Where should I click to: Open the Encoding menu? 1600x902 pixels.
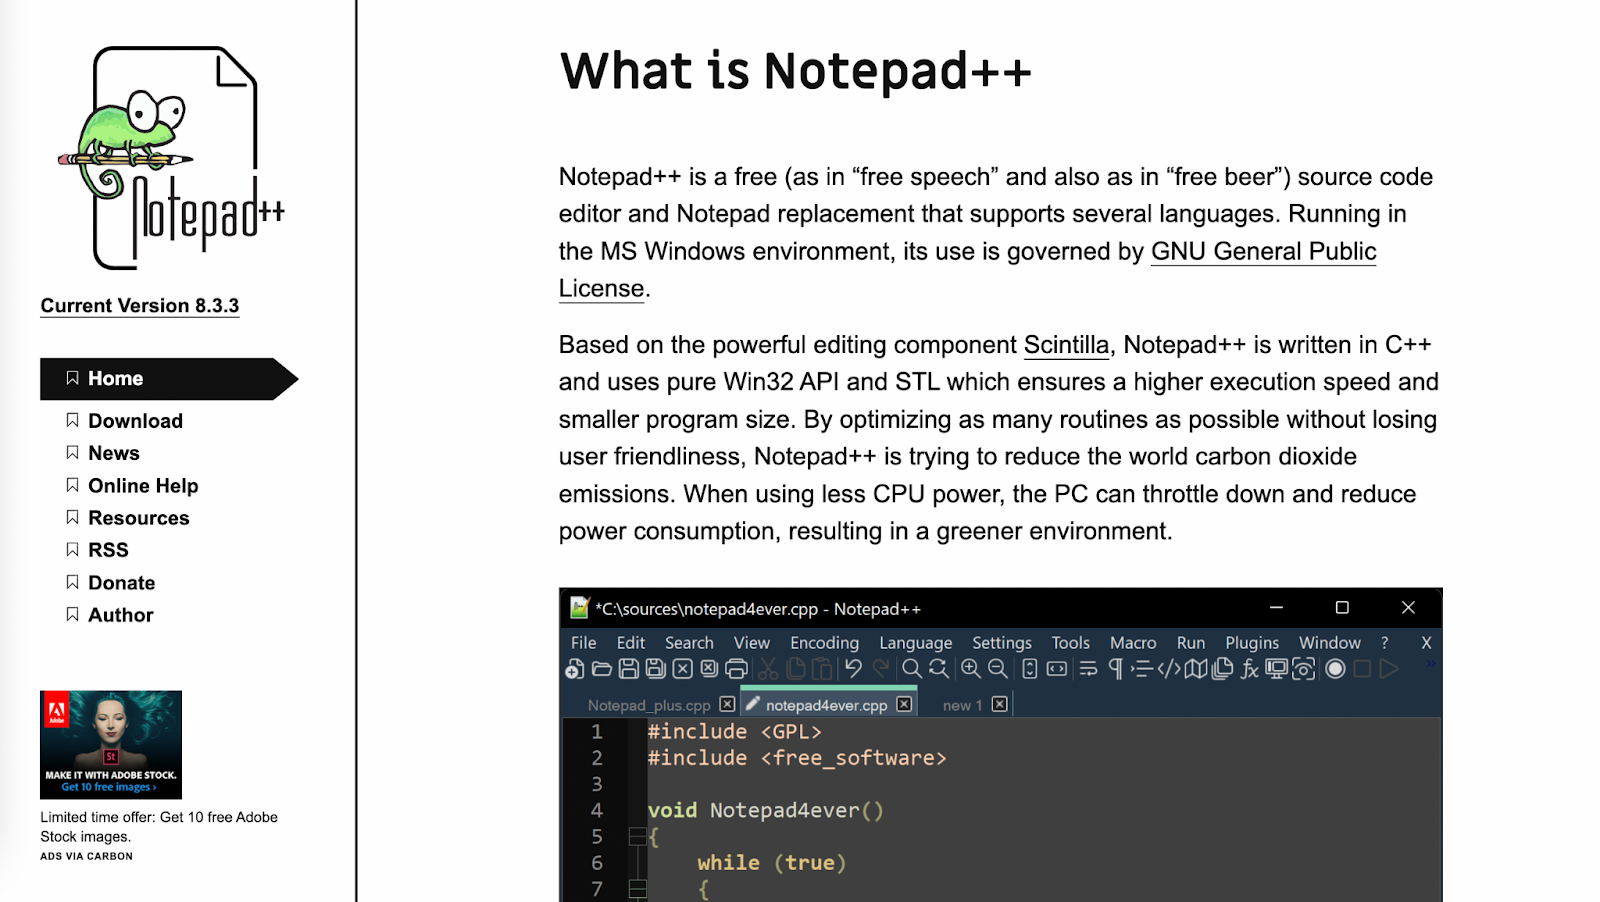tap(824, 643)
